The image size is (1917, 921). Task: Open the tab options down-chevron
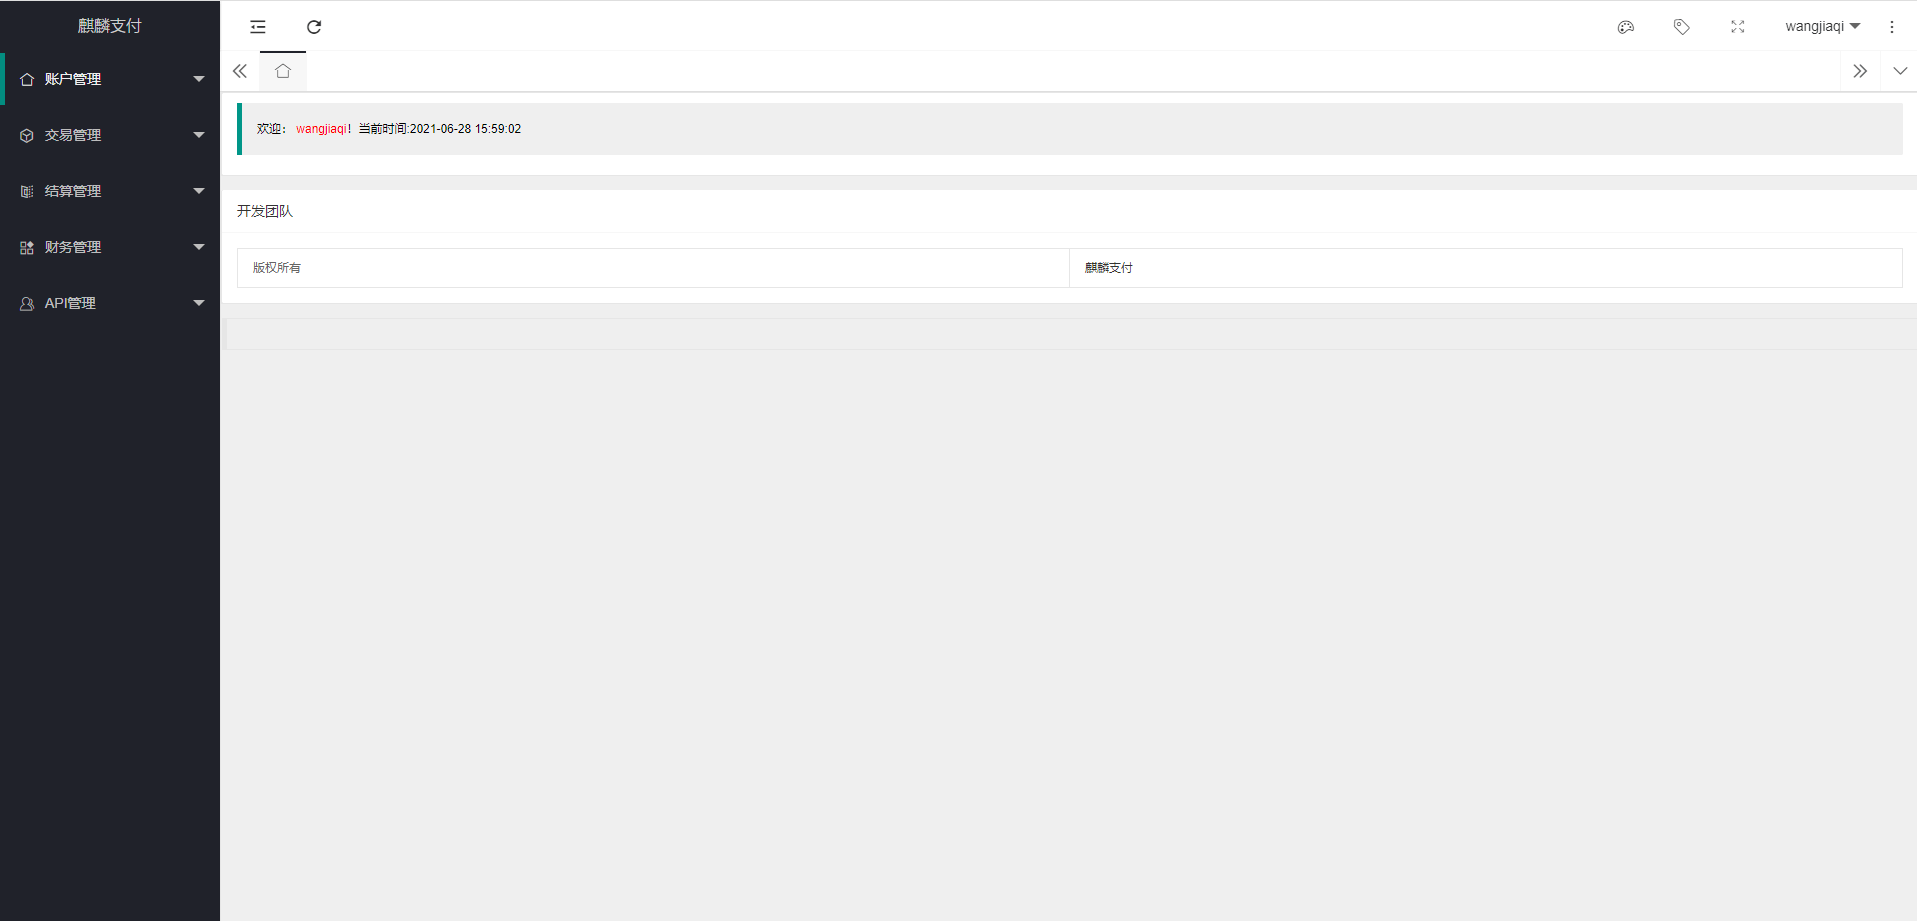1900,71
